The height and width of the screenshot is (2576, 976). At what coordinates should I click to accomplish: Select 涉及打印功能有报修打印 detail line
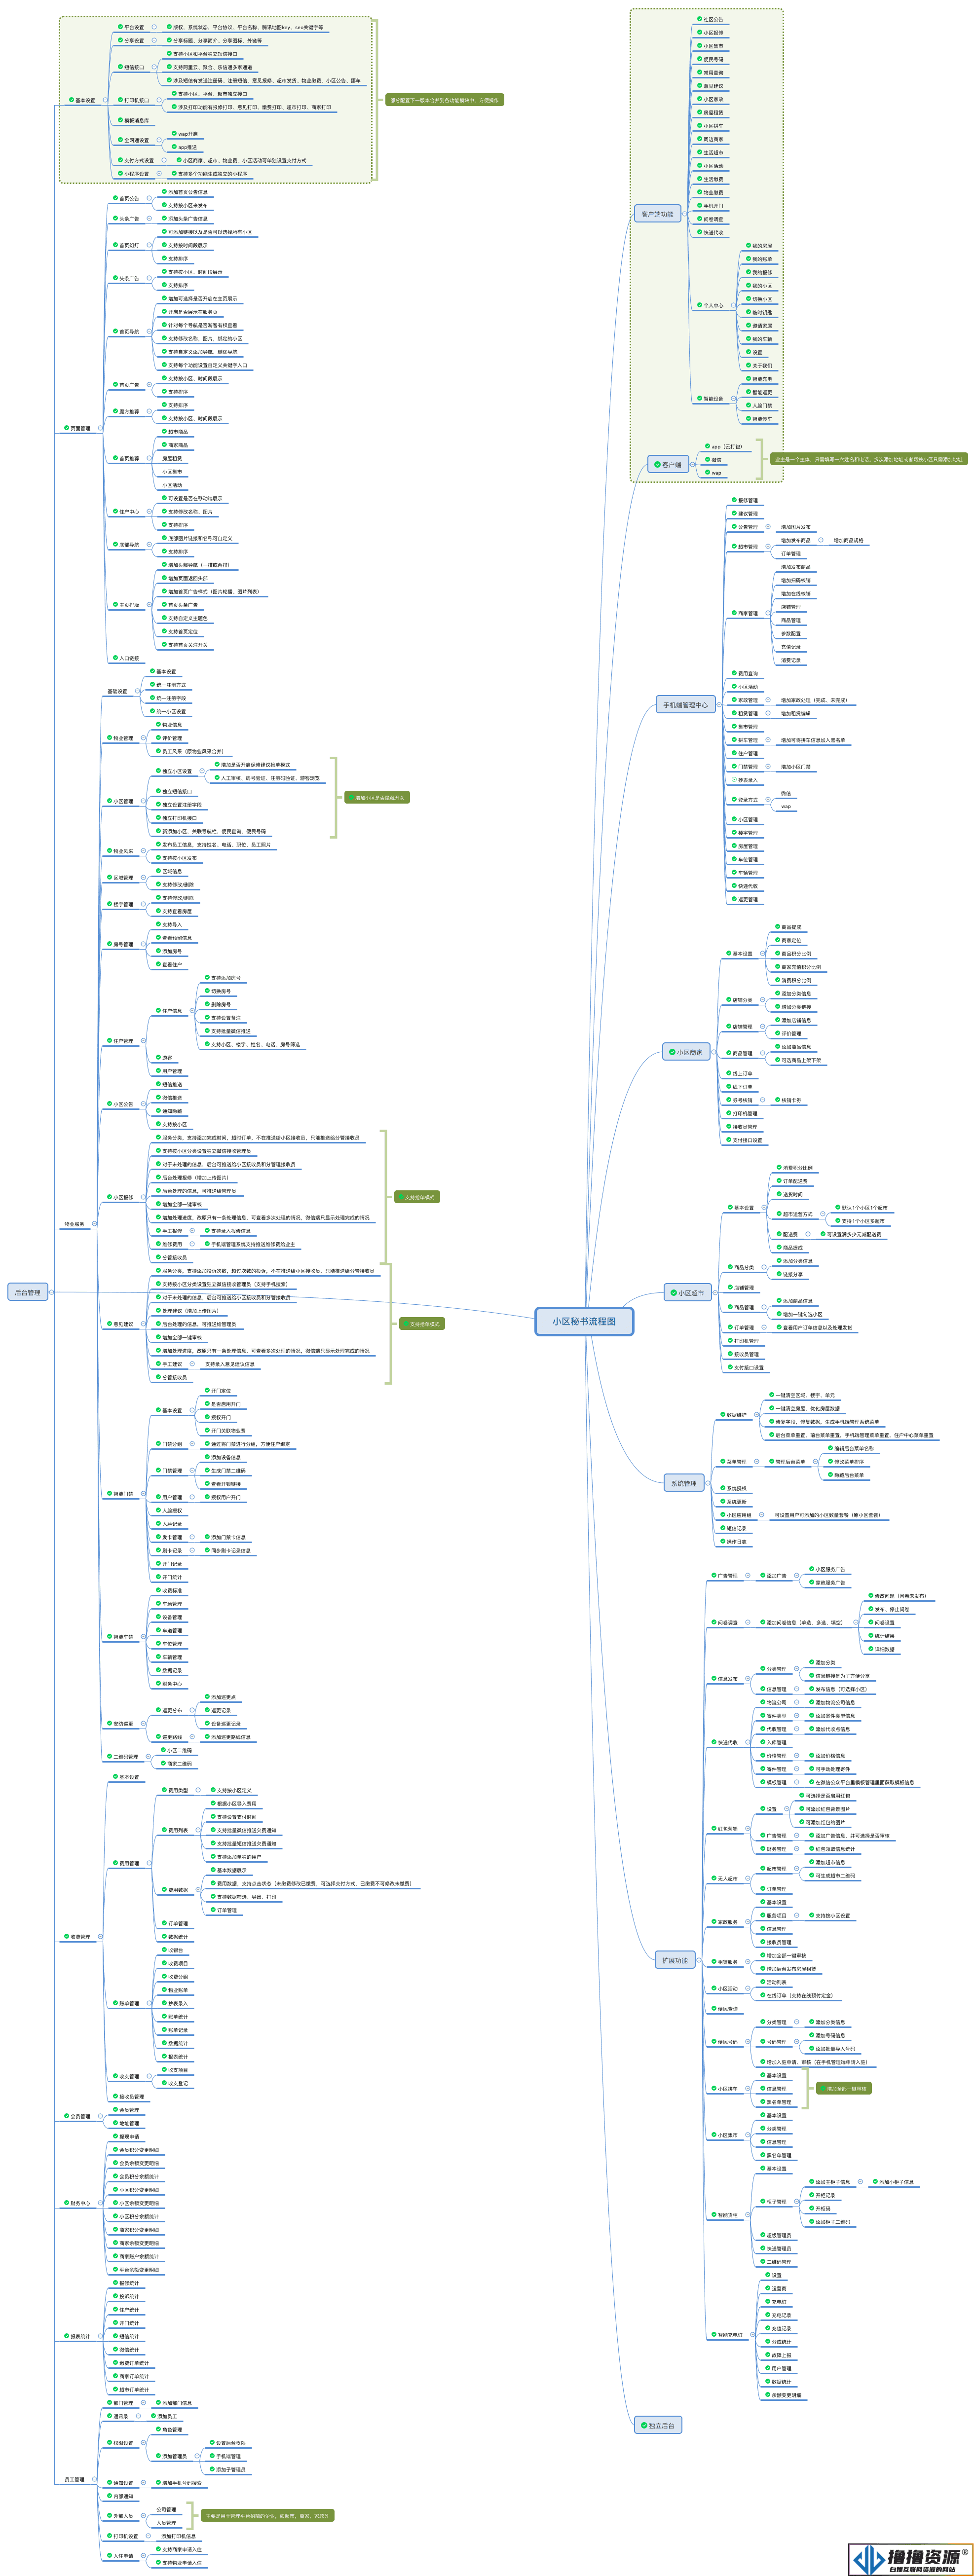coord(252,107)
